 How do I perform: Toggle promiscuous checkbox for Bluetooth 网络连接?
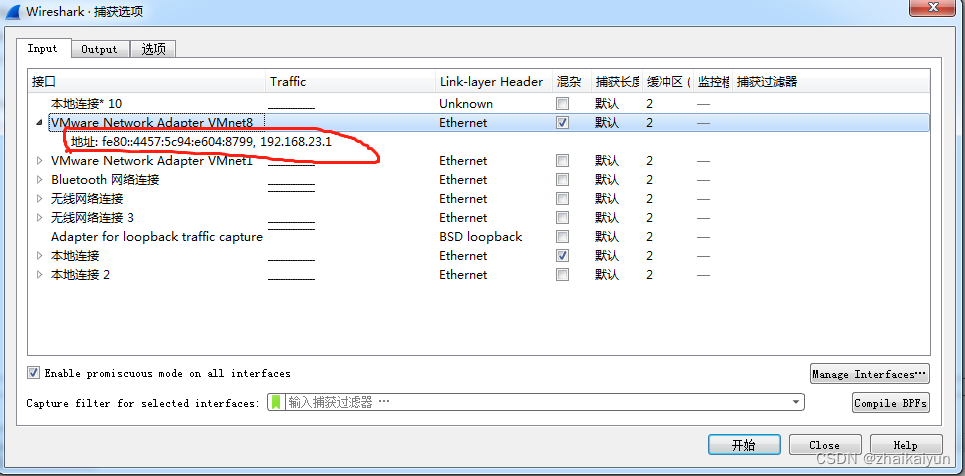click(x=562, y=180)
